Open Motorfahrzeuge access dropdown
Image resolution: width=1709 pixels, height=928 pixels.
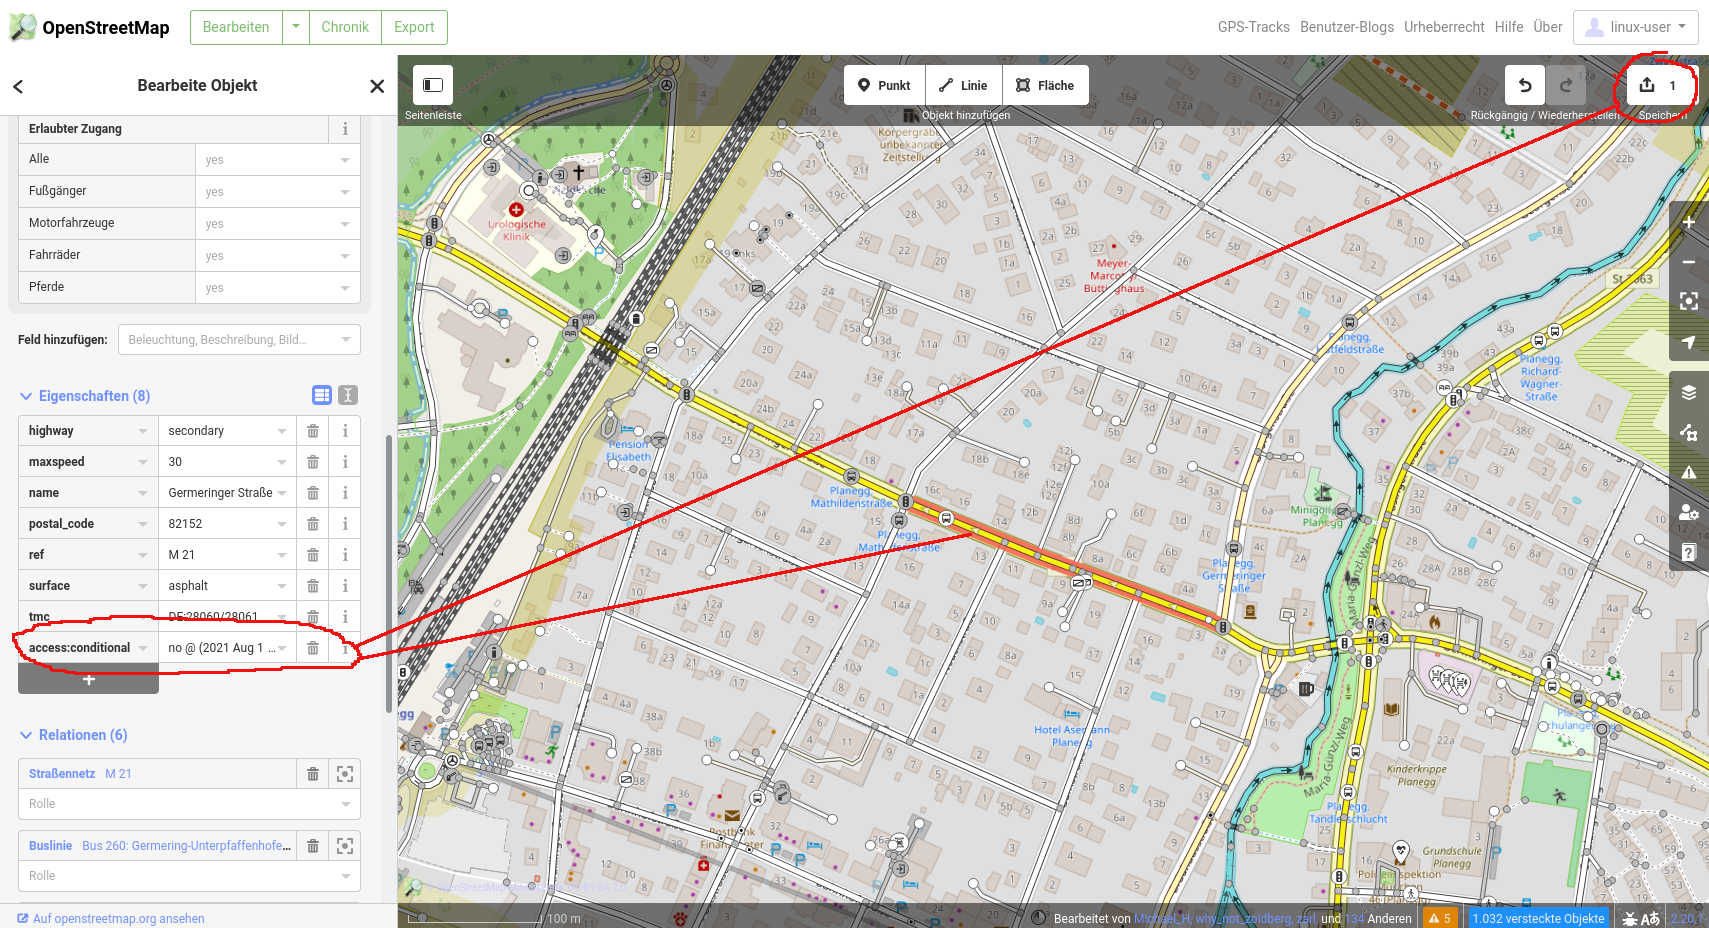pyautogui.click(x=278, y=224)
